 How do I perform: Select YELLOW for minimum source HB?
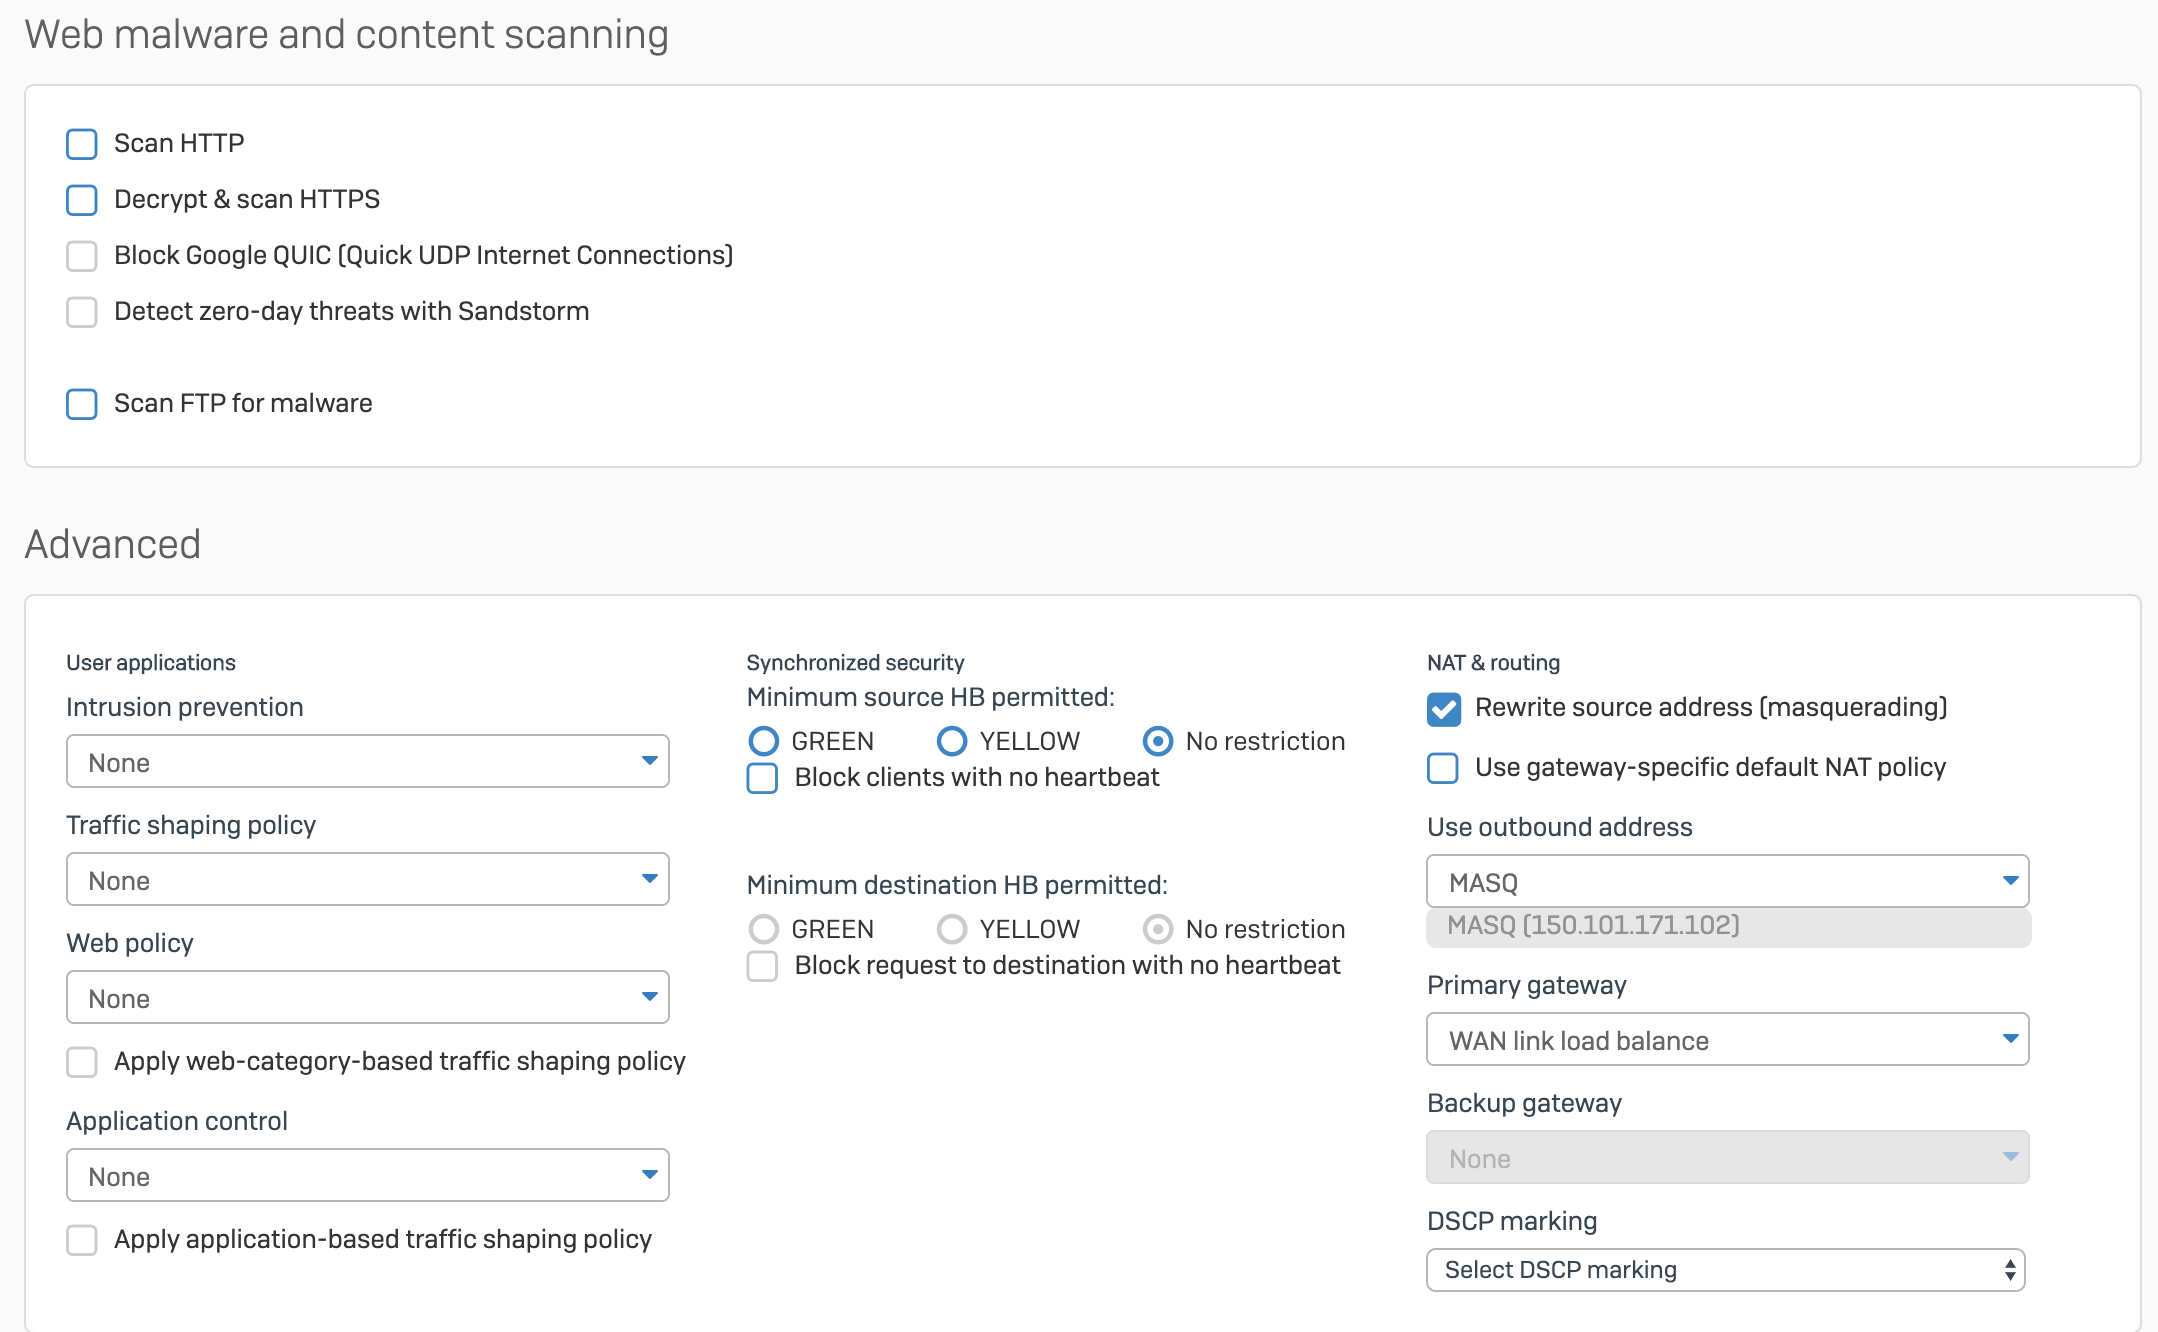pos(952,741)
